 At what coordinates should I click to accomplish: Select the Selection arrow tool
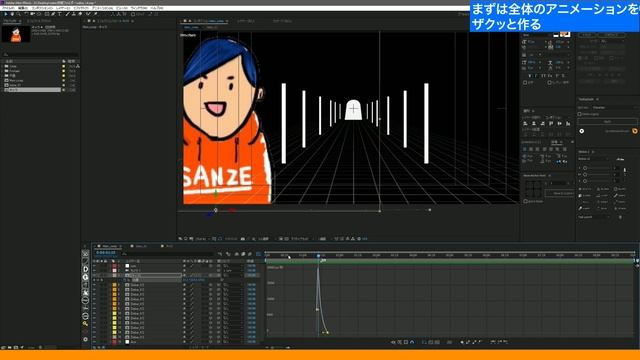(x=6, y=14)
